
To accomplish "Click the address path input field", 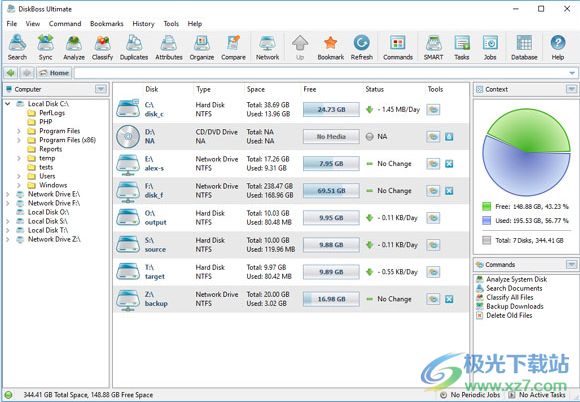I will [326, 73].
